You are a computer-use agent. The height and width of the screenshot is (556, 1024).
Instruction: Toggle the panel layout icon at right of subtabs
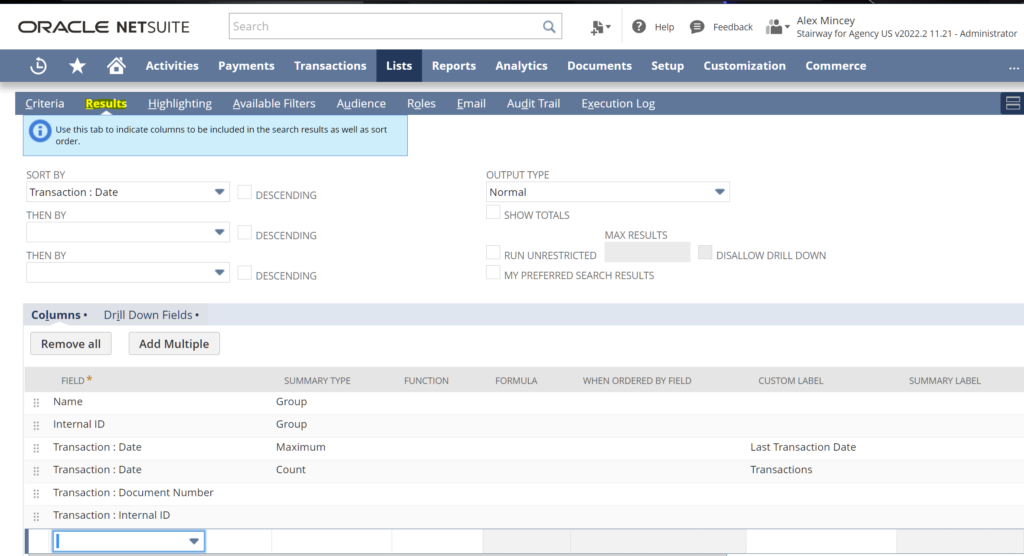[1013, 103]
